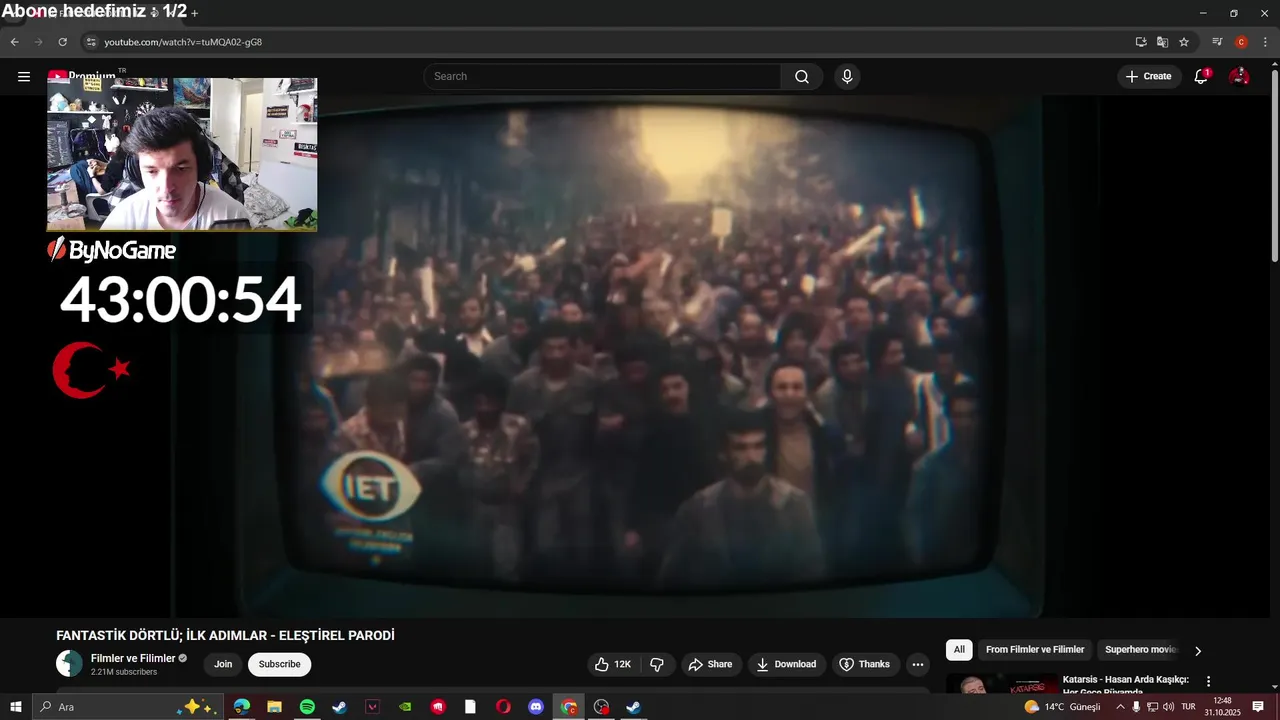Click the install app icon in address bar
This screenshot has width=1280, height=720.
(x=1141, y=42)
